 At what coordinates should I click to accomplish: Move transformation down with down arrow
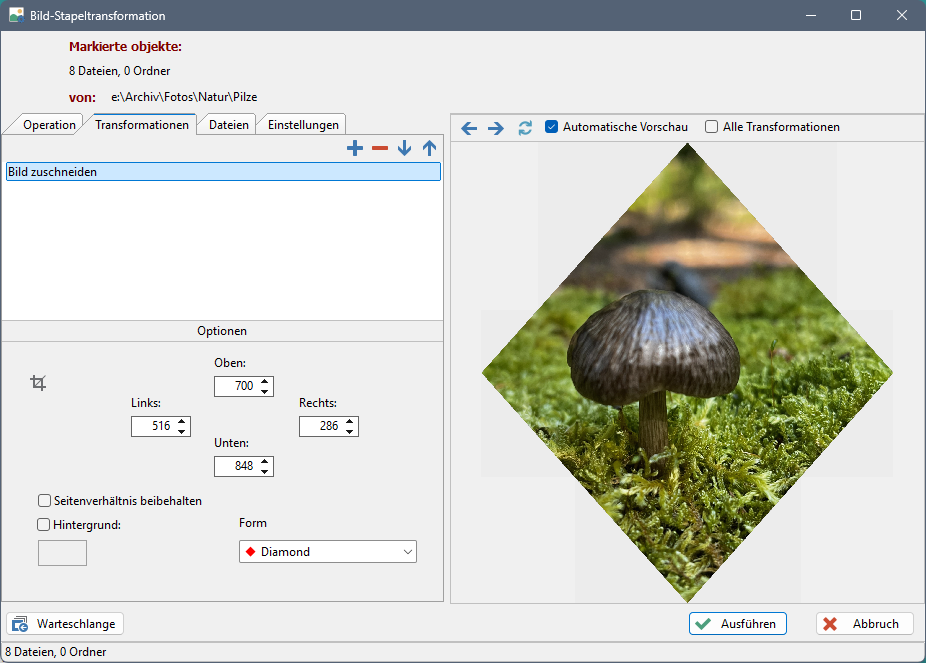tap(404, 148)
